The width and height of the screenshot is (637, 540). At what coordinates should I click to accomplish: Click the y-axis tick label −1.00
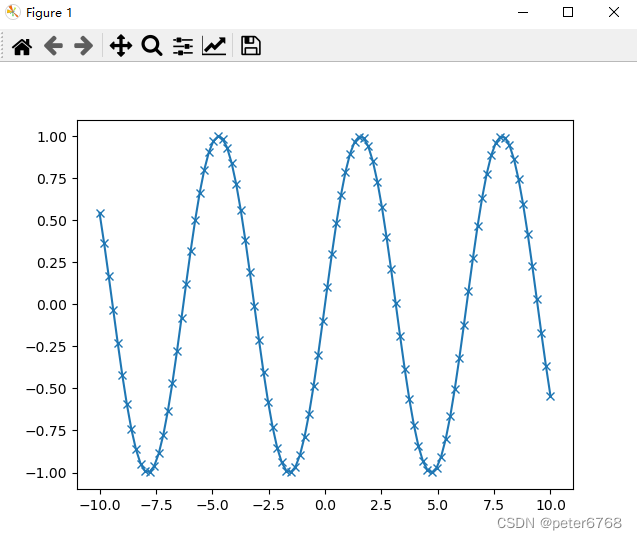click(x=46, y=473)
